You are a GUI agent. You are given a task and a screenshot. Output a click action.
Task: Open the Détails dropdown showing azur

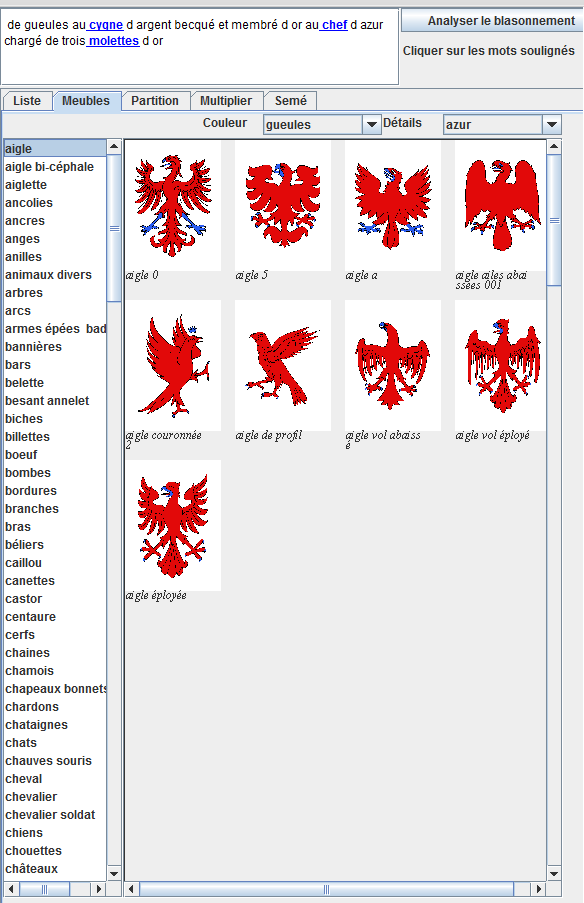click(x=502, y=124)
